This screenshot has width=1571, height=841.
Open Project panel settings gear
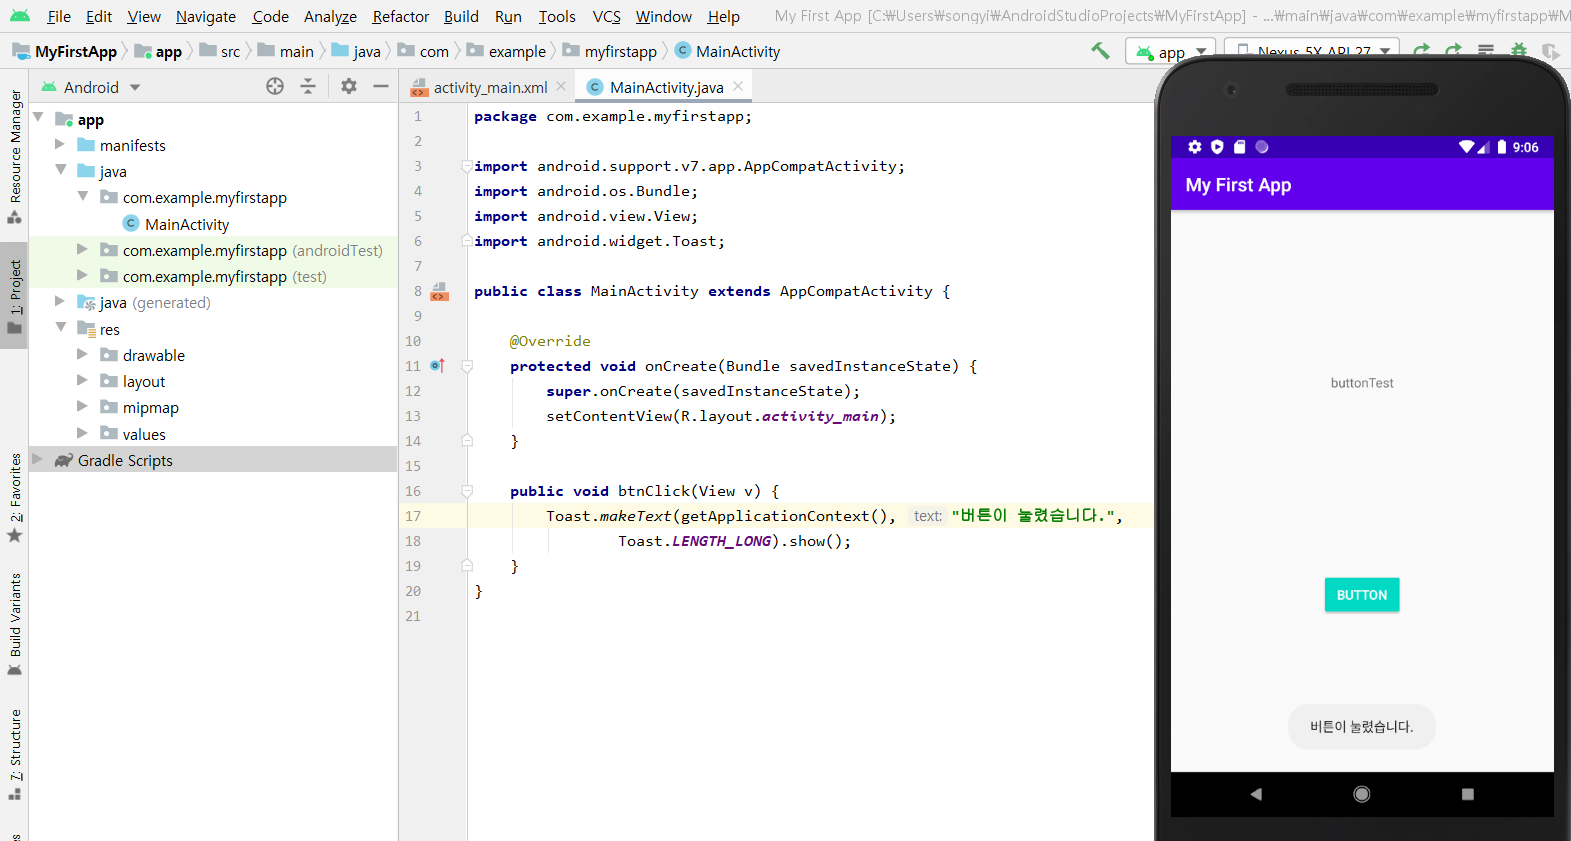(x=348, y=87)
